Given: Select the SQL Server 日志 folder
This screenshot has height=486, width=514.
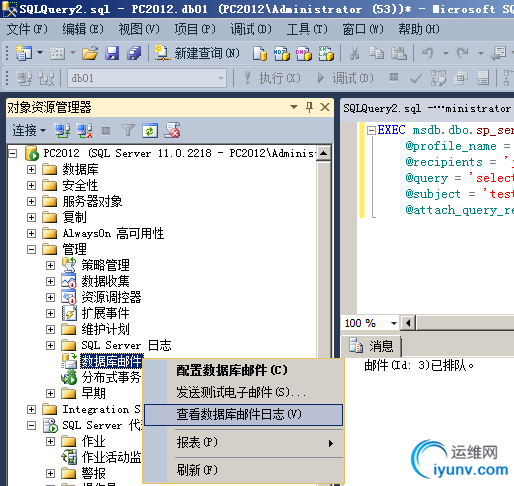Looking at the screenshot, I should click(126, 345).
